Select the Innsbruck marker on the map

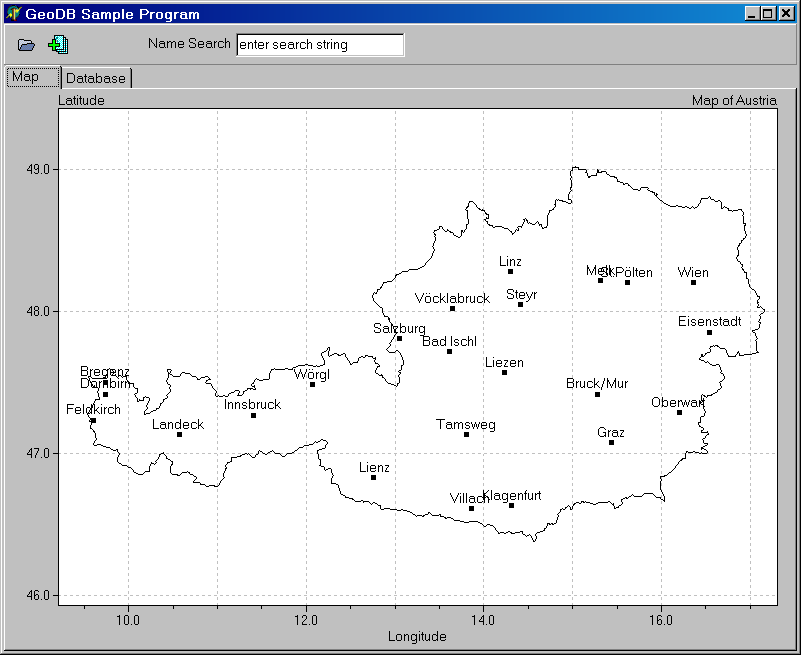(253, 415)
